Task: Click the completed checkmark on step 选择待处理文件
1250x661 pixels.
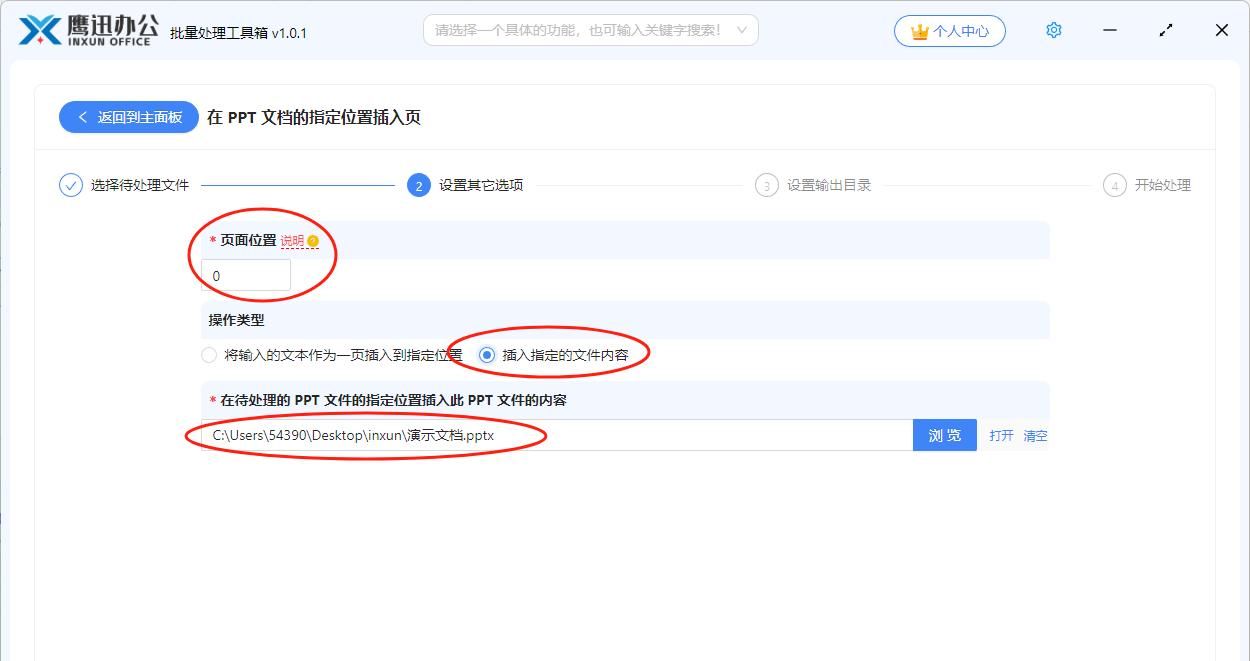Action: tap(68, 185)
